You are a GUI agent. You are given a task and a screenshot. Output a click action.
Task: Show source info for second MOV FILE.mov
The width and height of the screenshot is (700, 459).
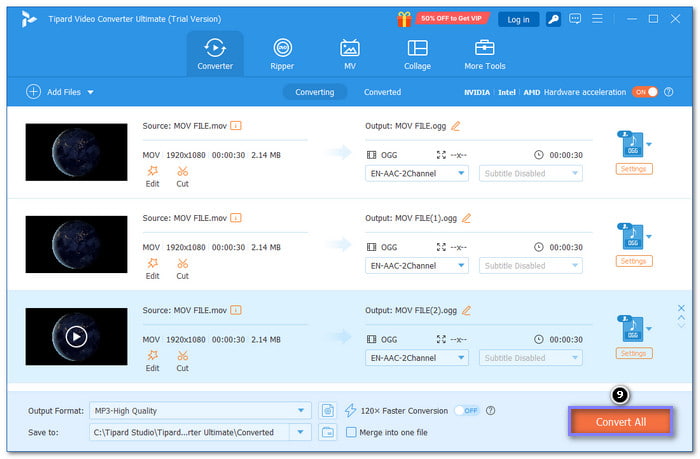coord(236,218)
